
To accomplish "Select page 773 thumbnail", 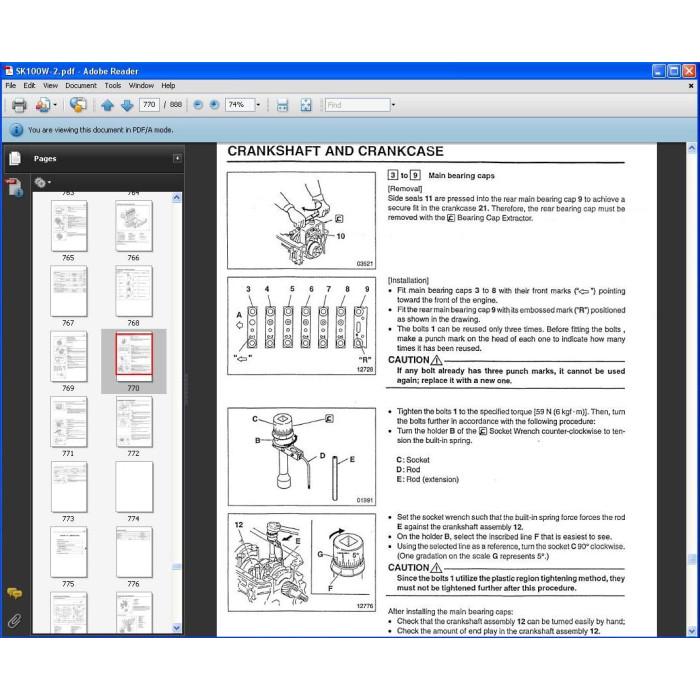I will click(69, 487).
